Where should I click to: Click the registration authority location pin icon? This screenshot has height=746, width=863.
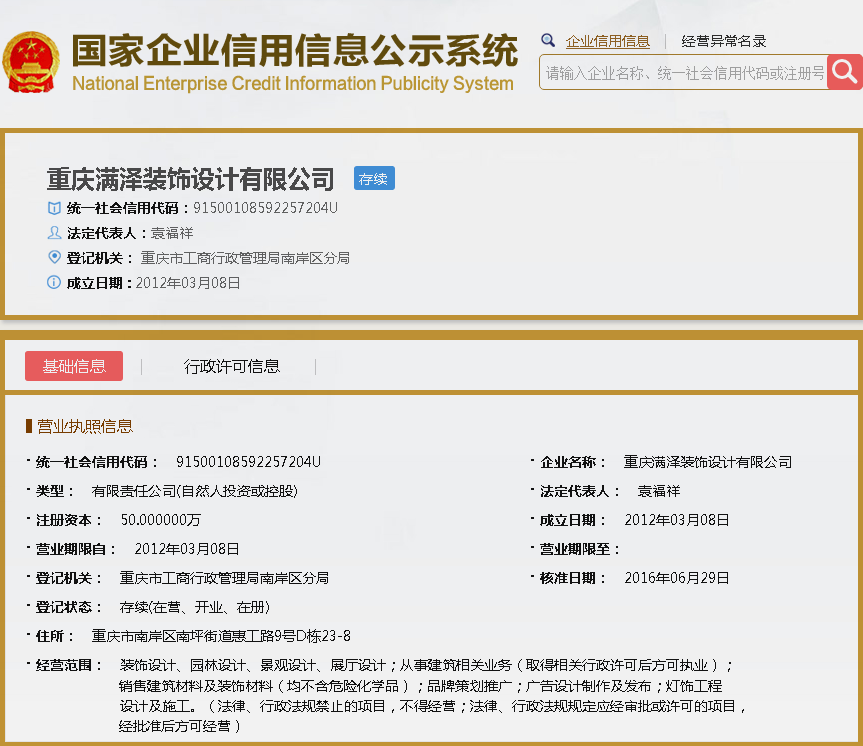click(x=54, y=257)
